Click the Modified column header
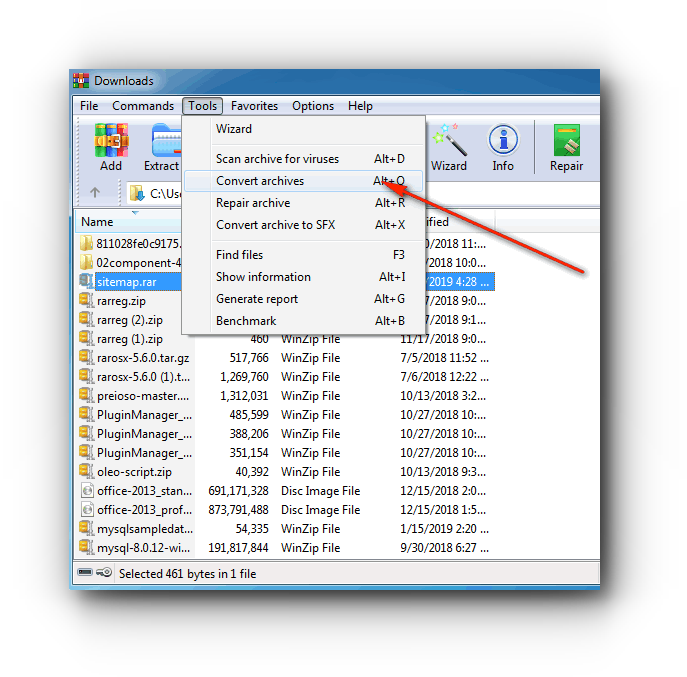The width and height of the screenshot is (687, 677). 459,222
